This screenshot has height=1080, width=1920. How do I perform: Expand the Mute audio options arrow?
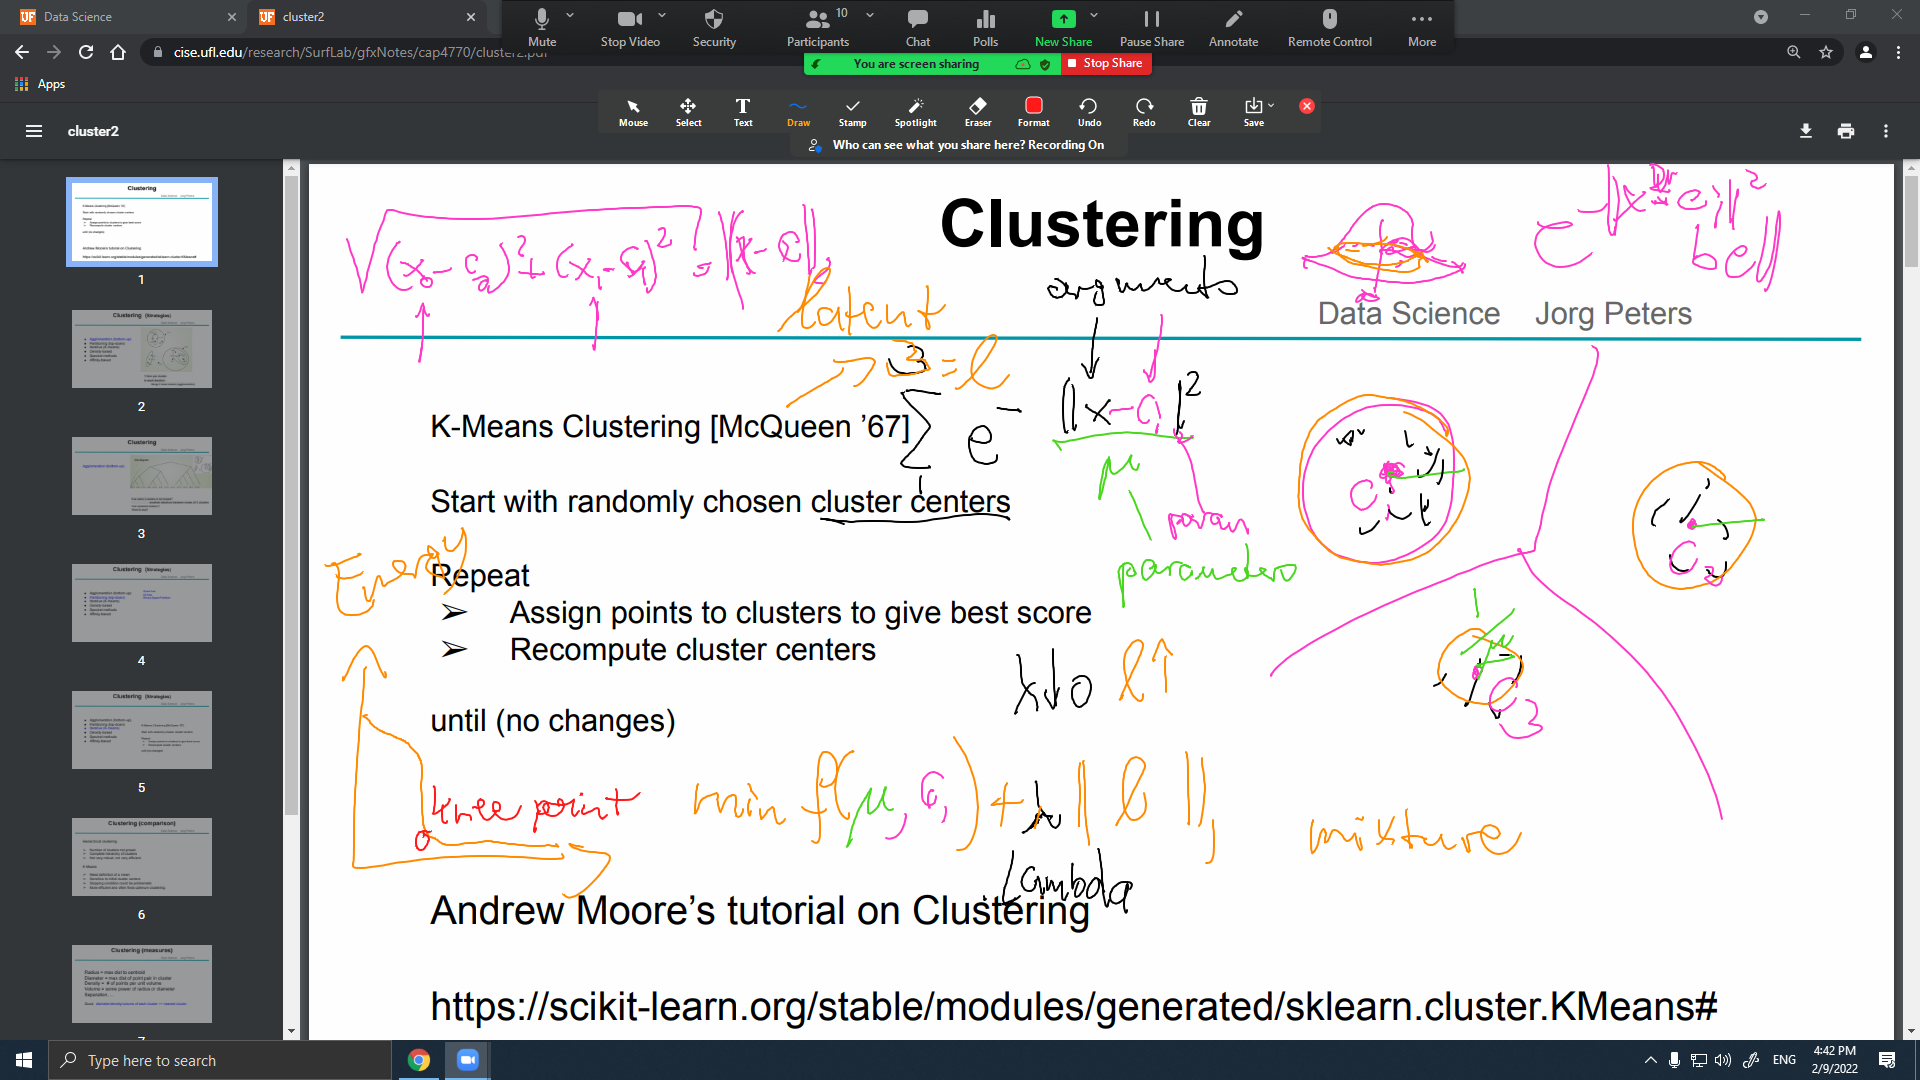[x=570, y=15]
